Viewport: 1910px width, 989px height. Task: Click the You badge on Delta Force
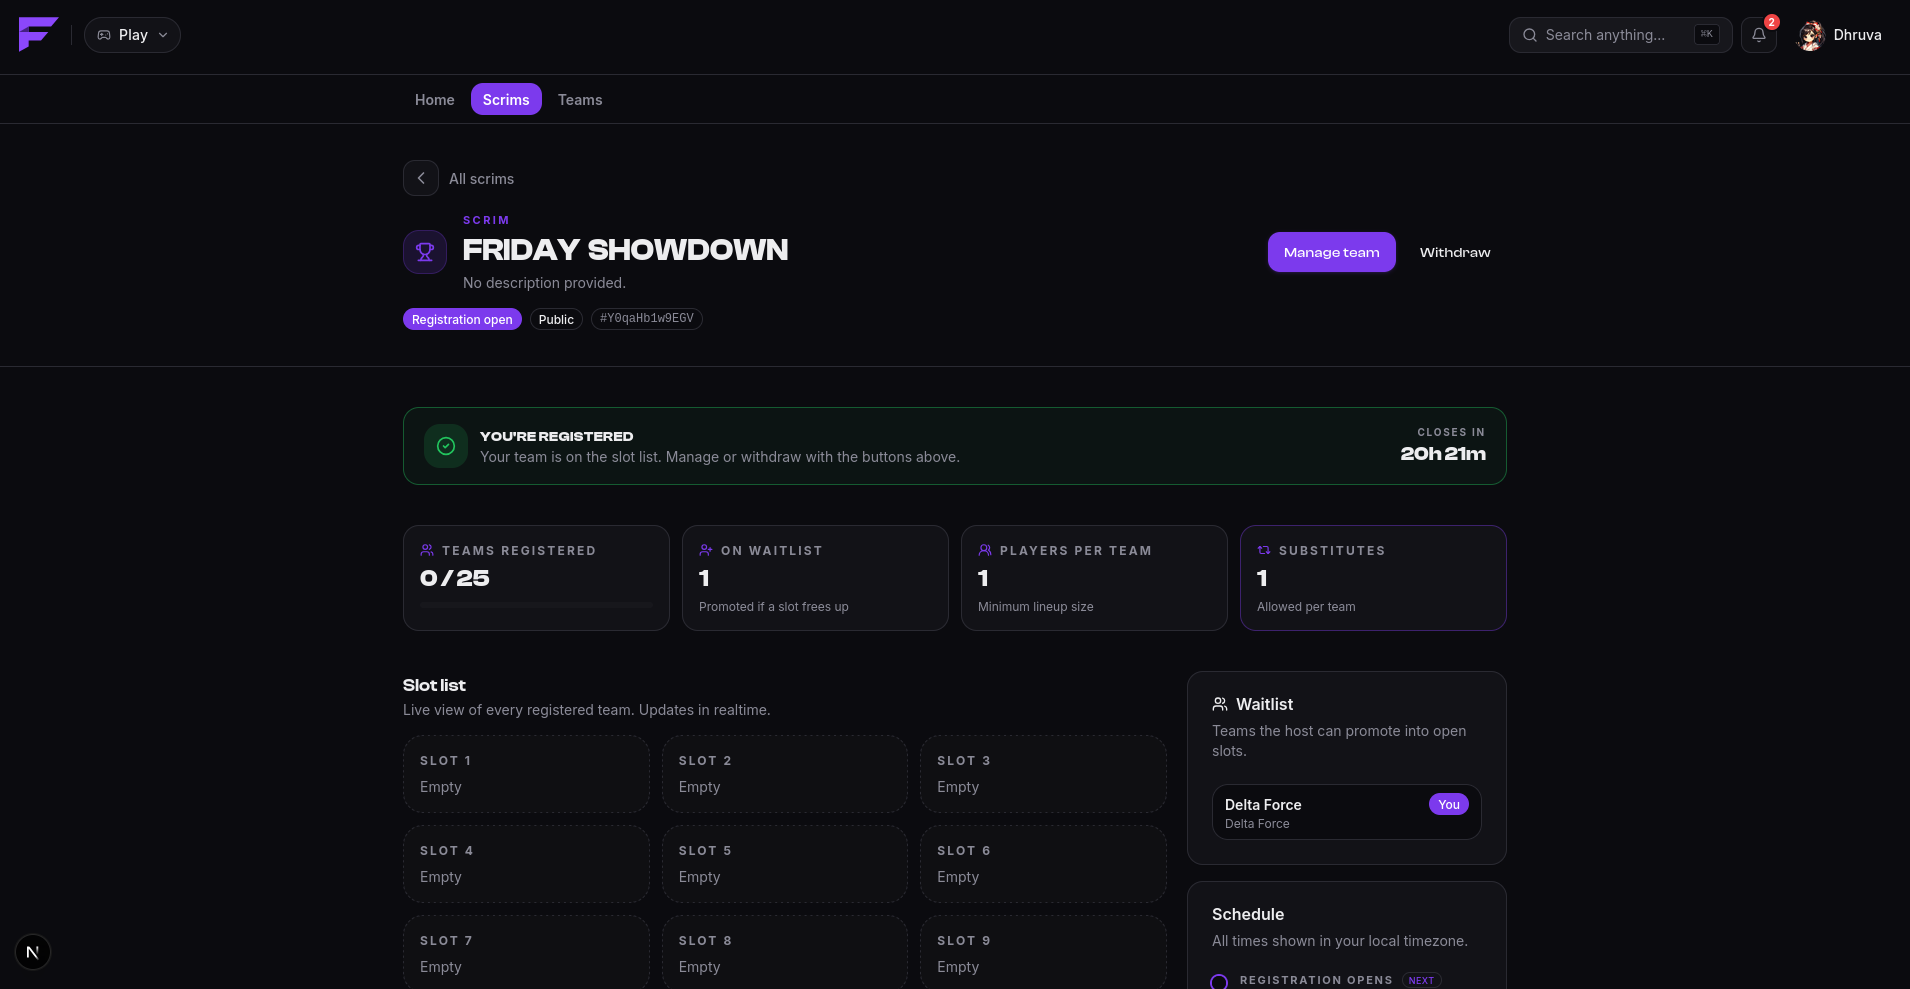point(1448,804)
